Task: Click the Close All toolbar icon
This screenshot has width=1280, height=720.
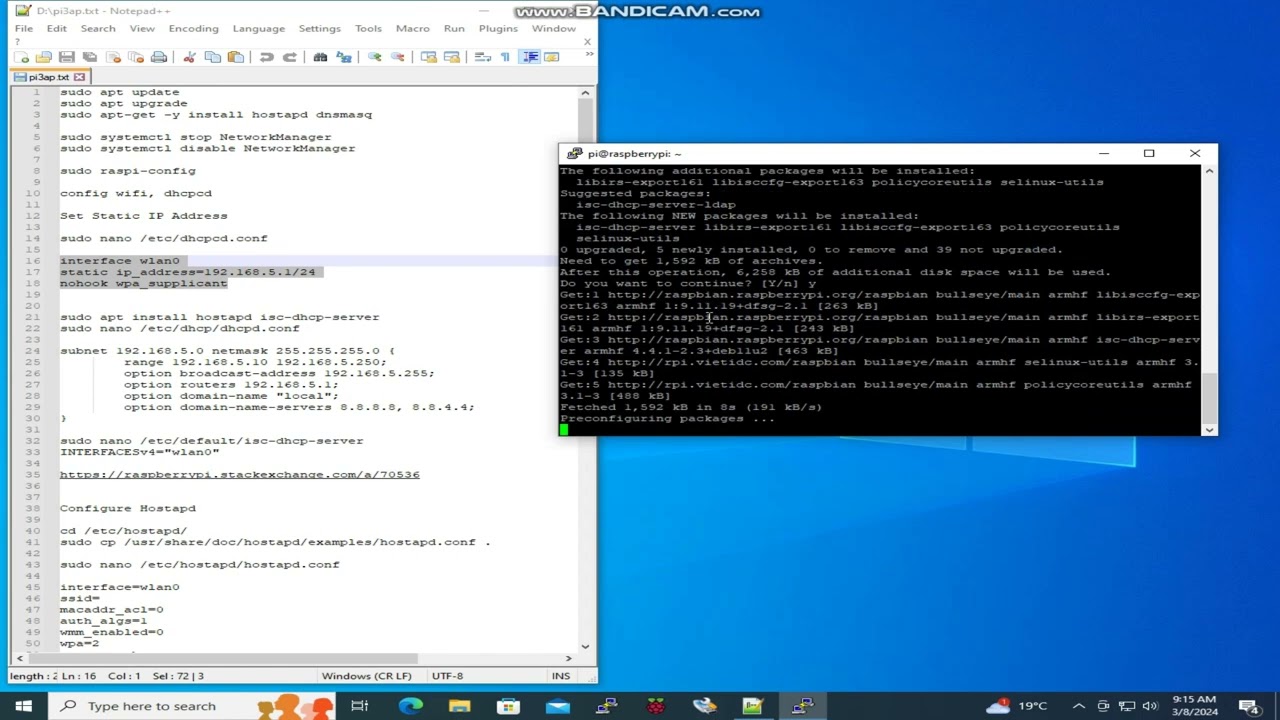Action: point(136,57)
